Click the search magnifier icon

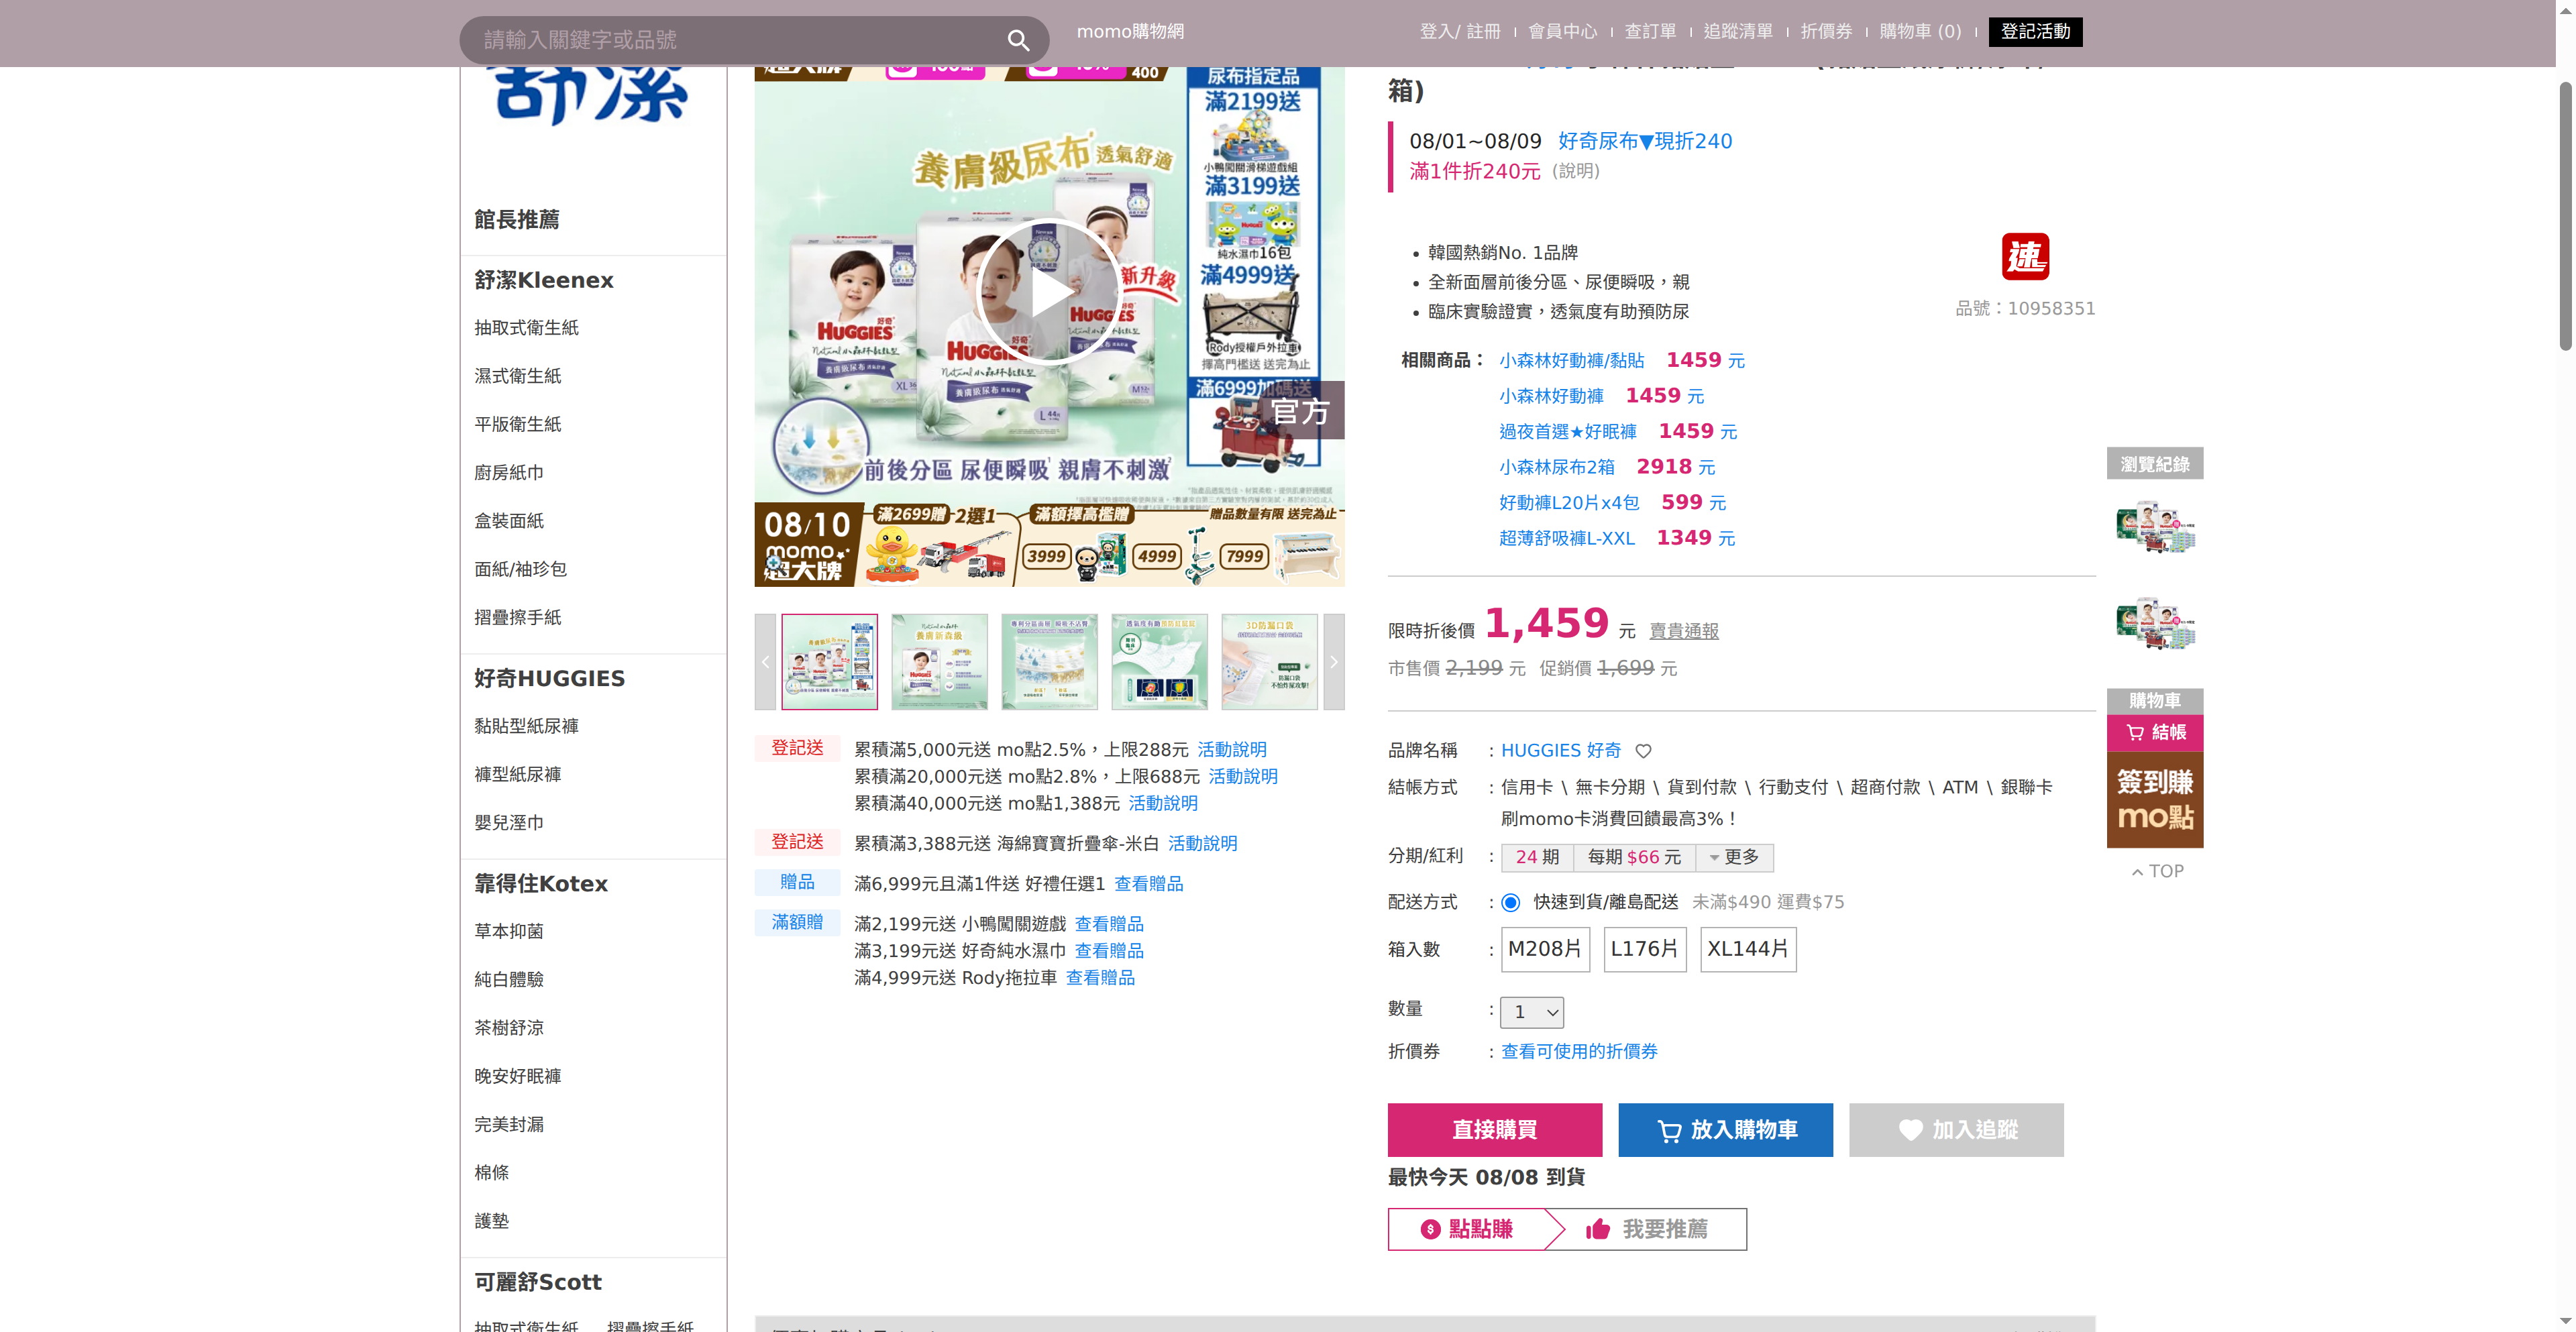1018,40
